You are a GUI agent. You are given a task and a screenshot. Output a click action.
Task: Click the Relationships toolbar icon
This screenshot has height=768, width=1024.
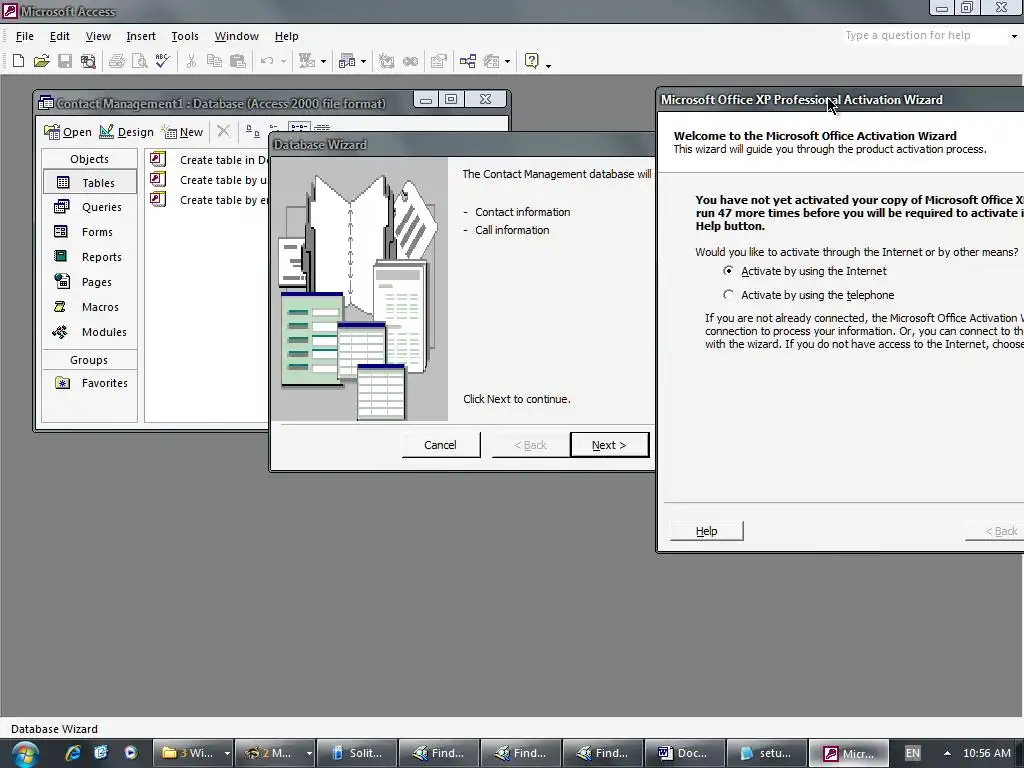click(x=468, y=61)
